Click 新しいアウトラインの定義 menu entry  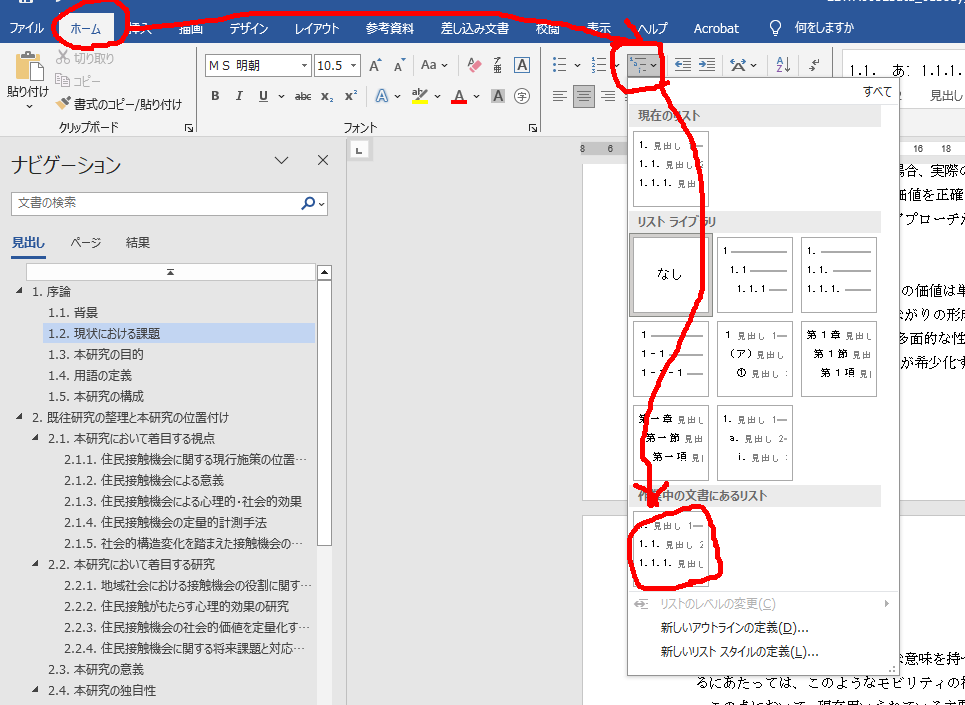point(734,628)
